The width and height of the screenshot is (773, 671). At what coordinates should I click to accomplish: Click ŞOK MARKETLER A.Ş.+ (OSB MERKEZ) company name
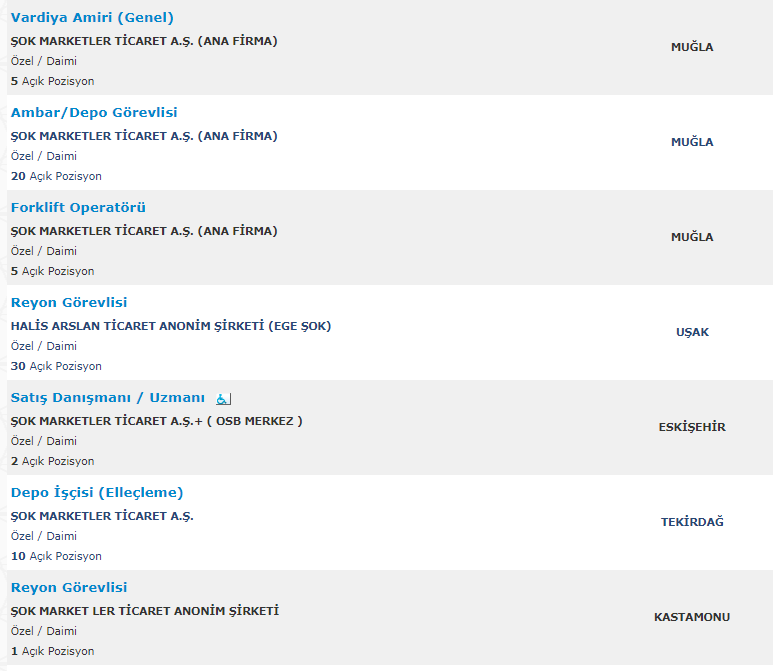point(157,421)
